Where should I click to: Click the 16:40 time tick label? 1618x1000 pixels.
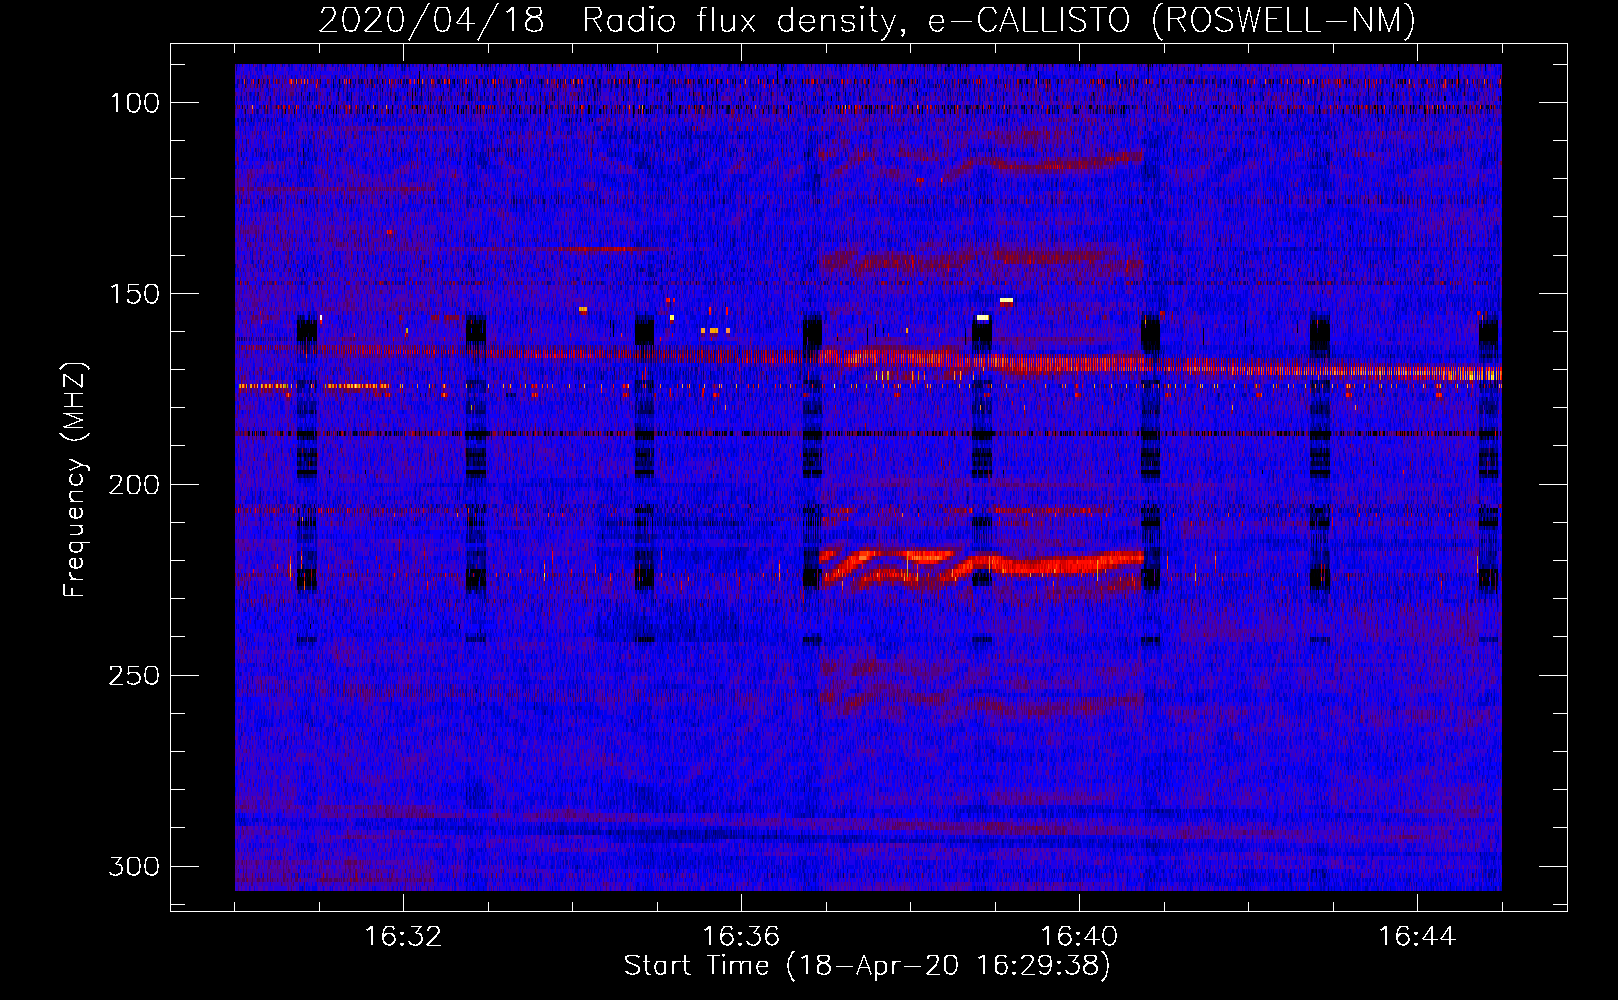pyautogui.click(x=1079, y=937)
